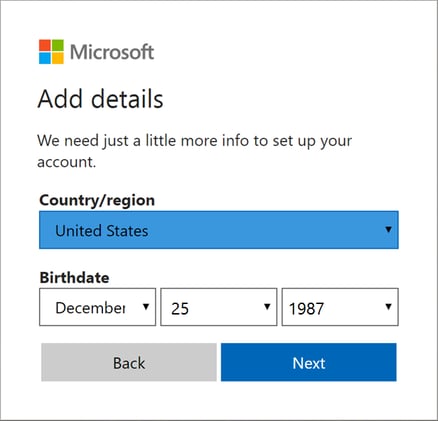Open the December birth month dropdown
Screen dimensions: 438x421
(x=97, y=307)
